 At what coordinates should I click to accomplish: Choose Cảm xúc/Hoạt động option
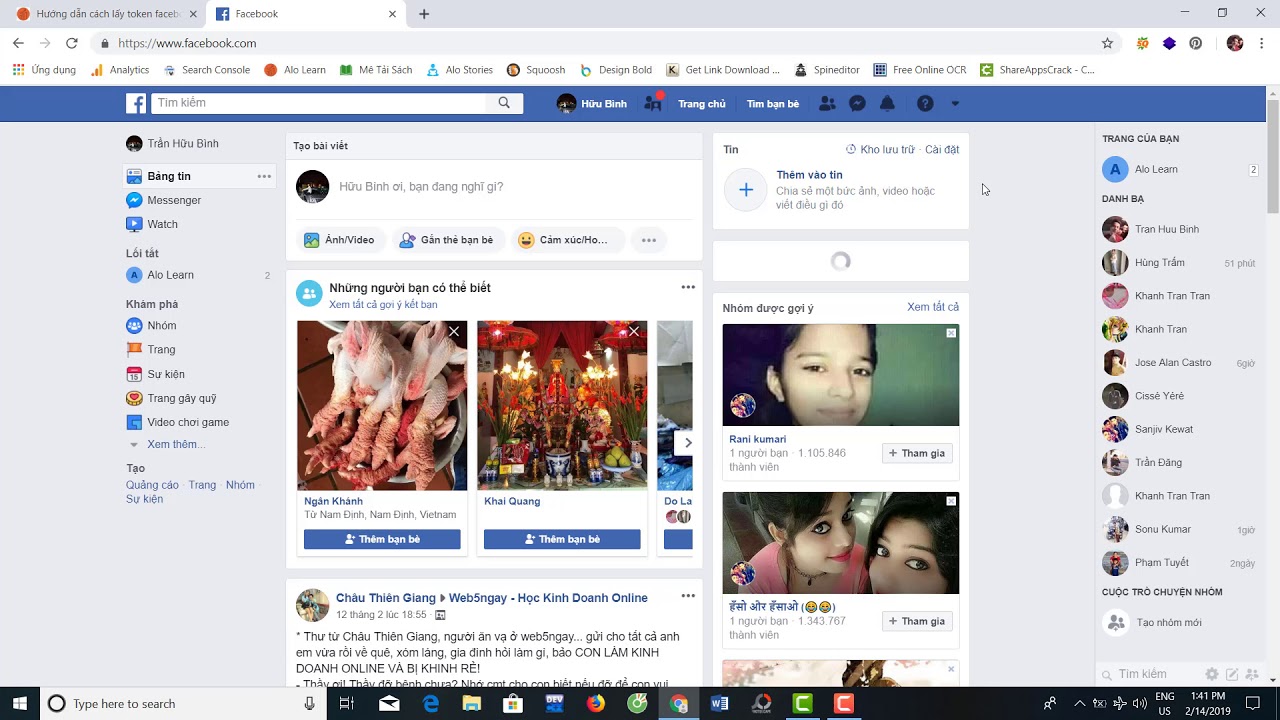point(566,240)
